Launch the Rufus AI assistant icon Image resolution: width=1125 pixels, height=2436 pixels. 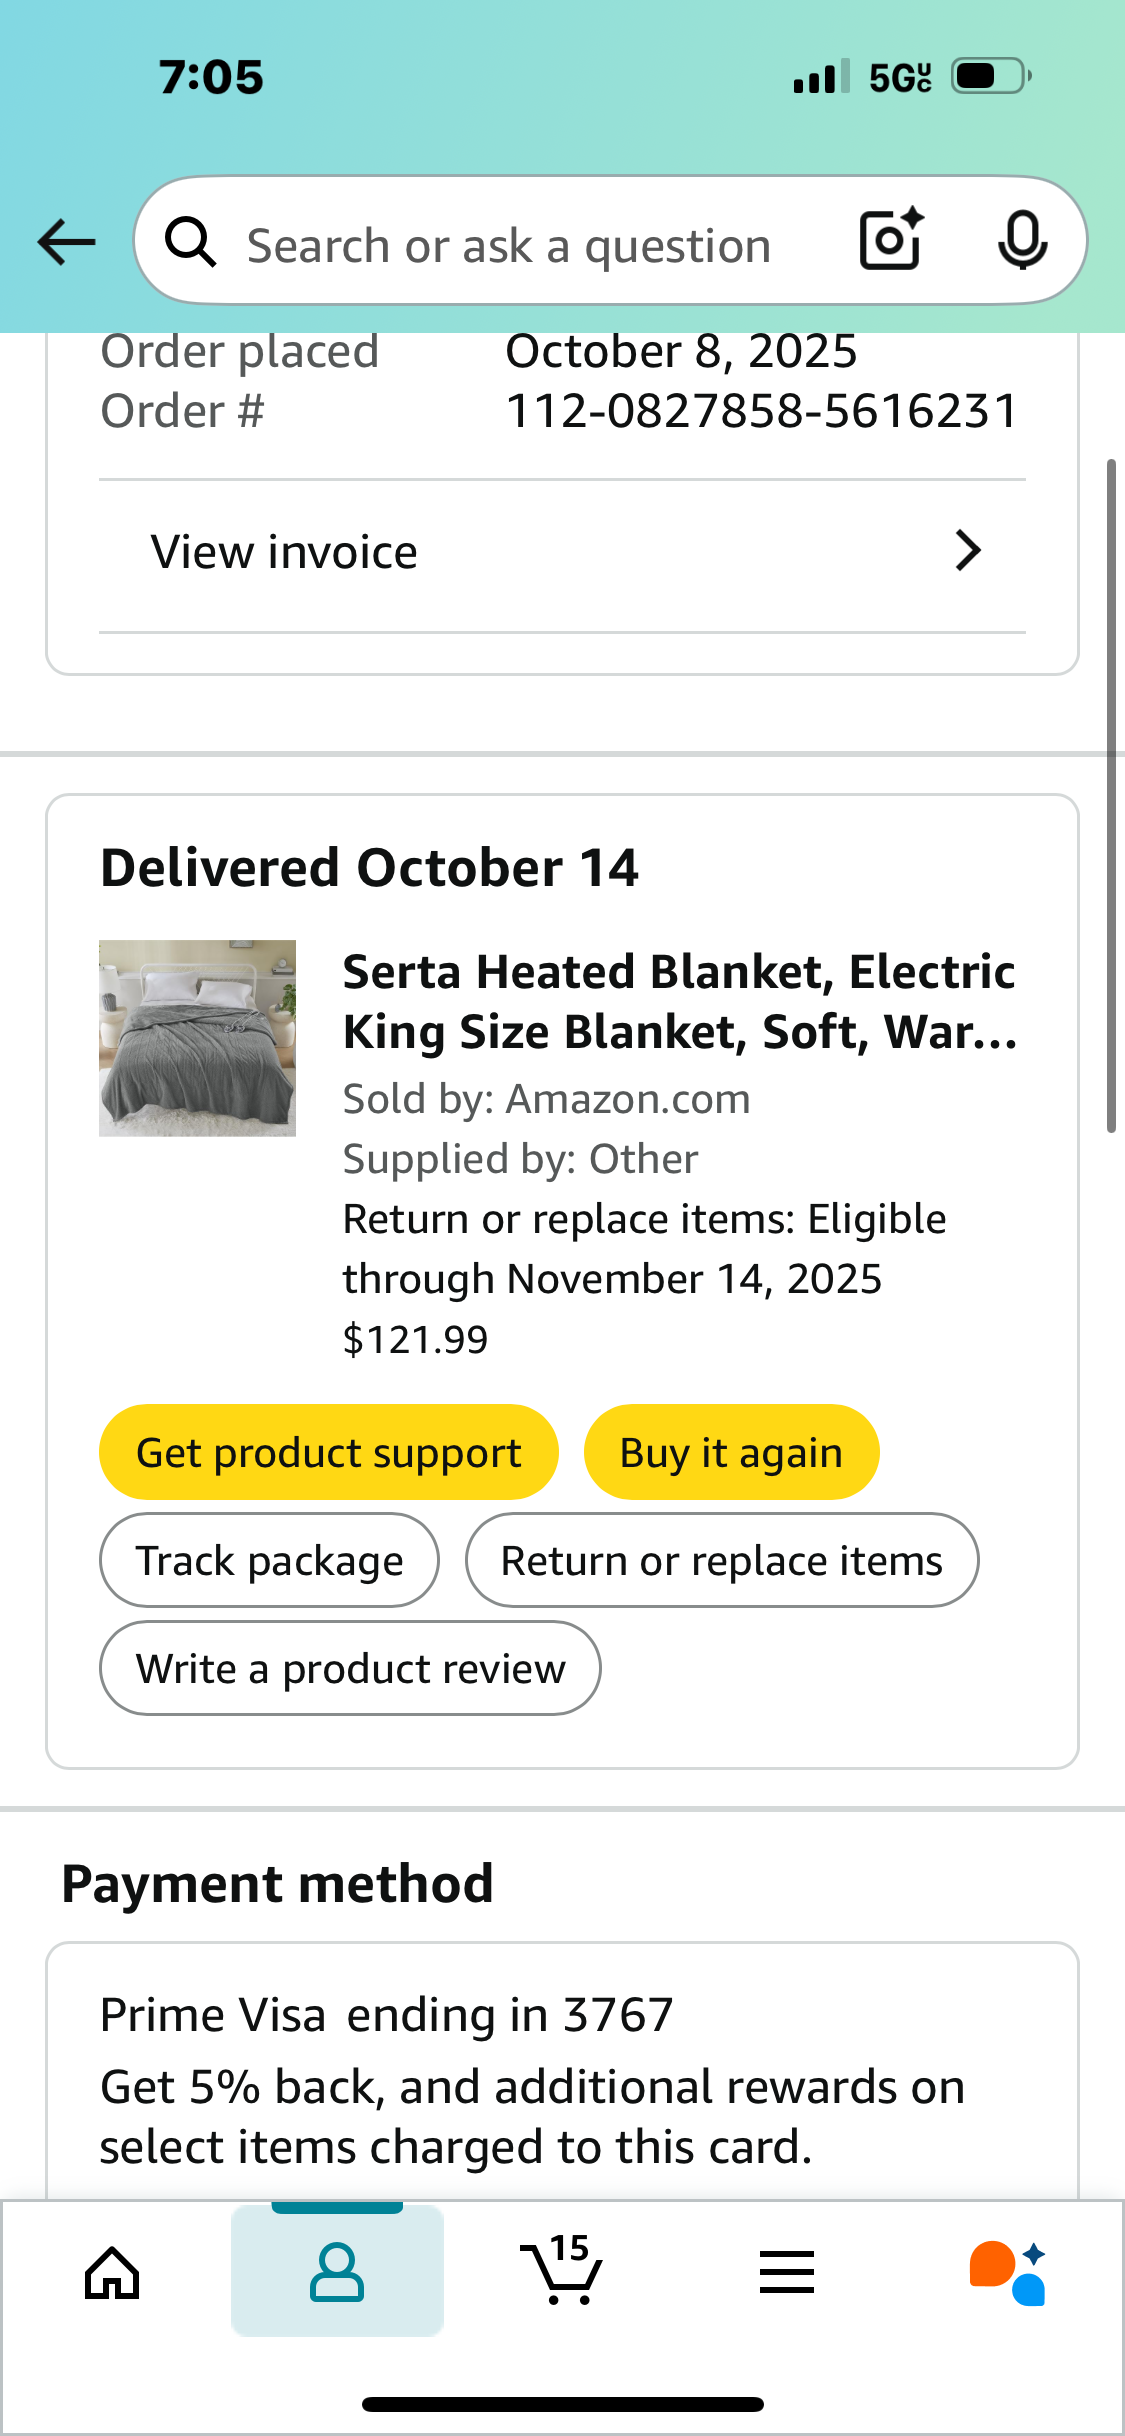[1008, 2272]
